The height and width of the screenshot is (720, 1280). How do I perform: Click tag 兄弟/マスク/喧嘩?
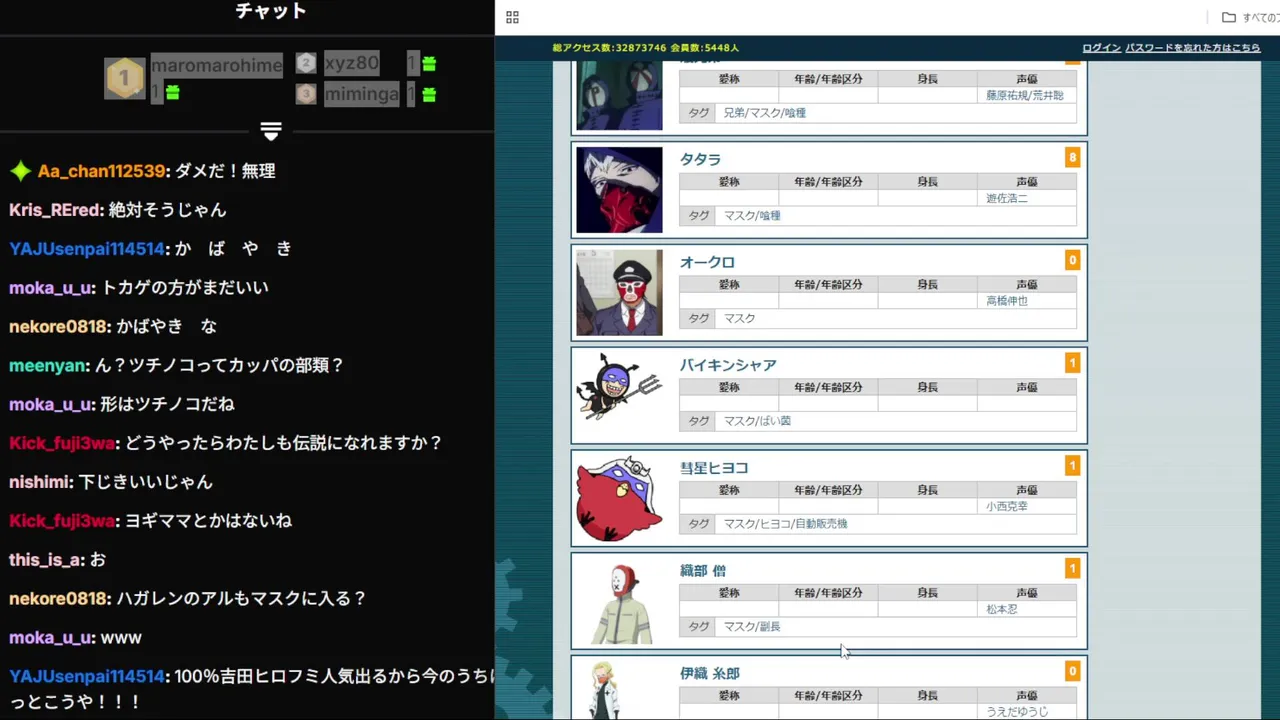764,113
